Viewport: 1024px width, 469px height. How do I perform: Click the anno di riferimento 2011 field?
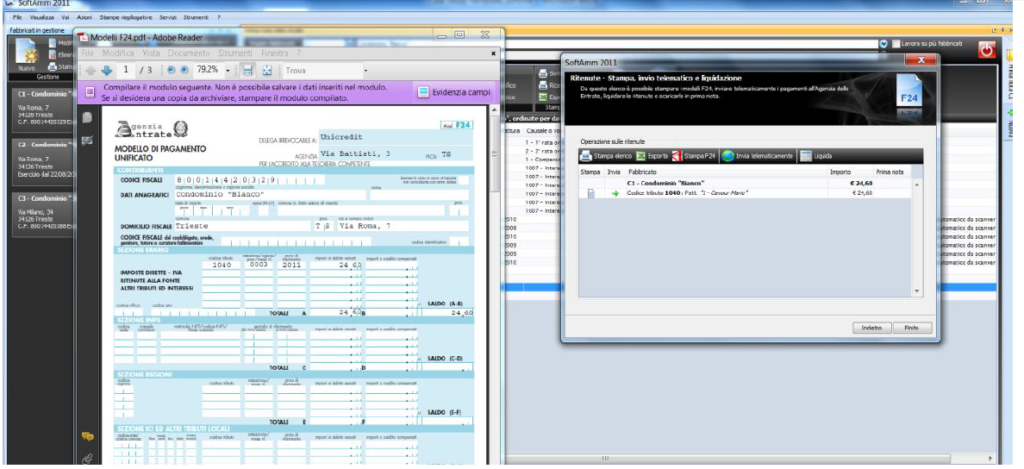pos(291,265)
